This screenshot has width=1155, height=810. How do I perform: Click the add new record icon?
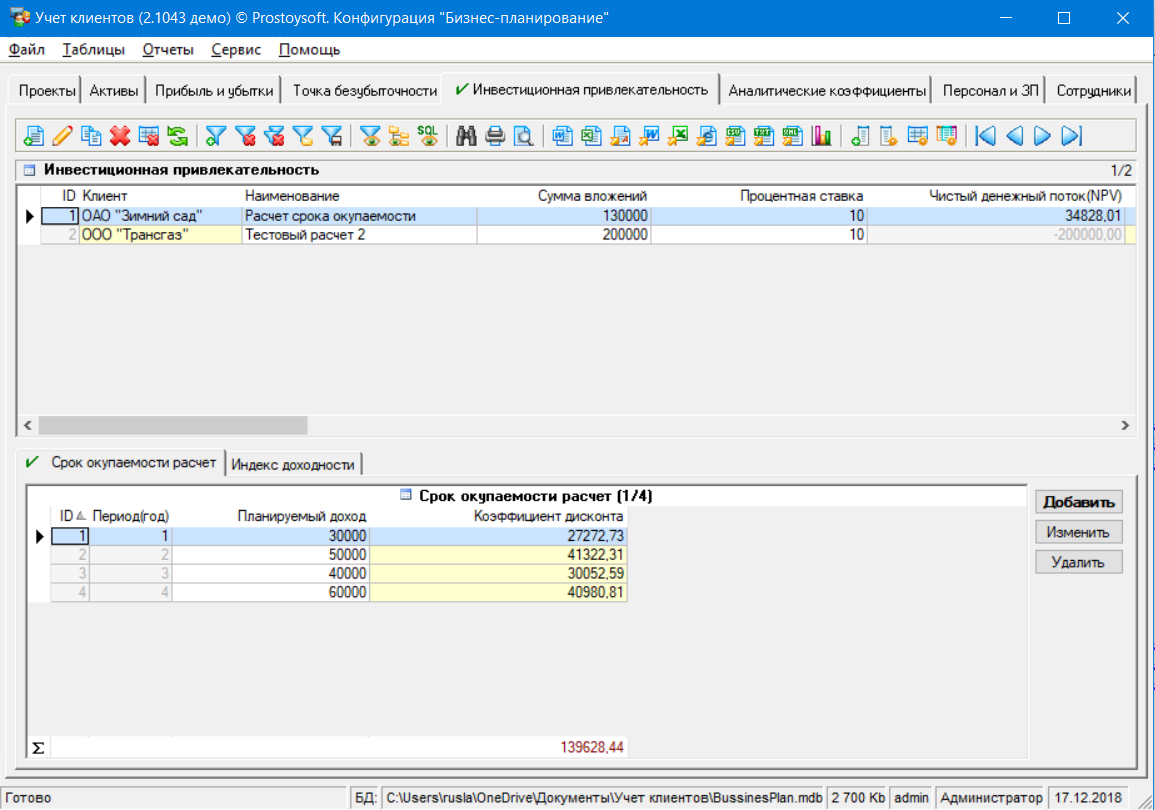coord(34,136)
